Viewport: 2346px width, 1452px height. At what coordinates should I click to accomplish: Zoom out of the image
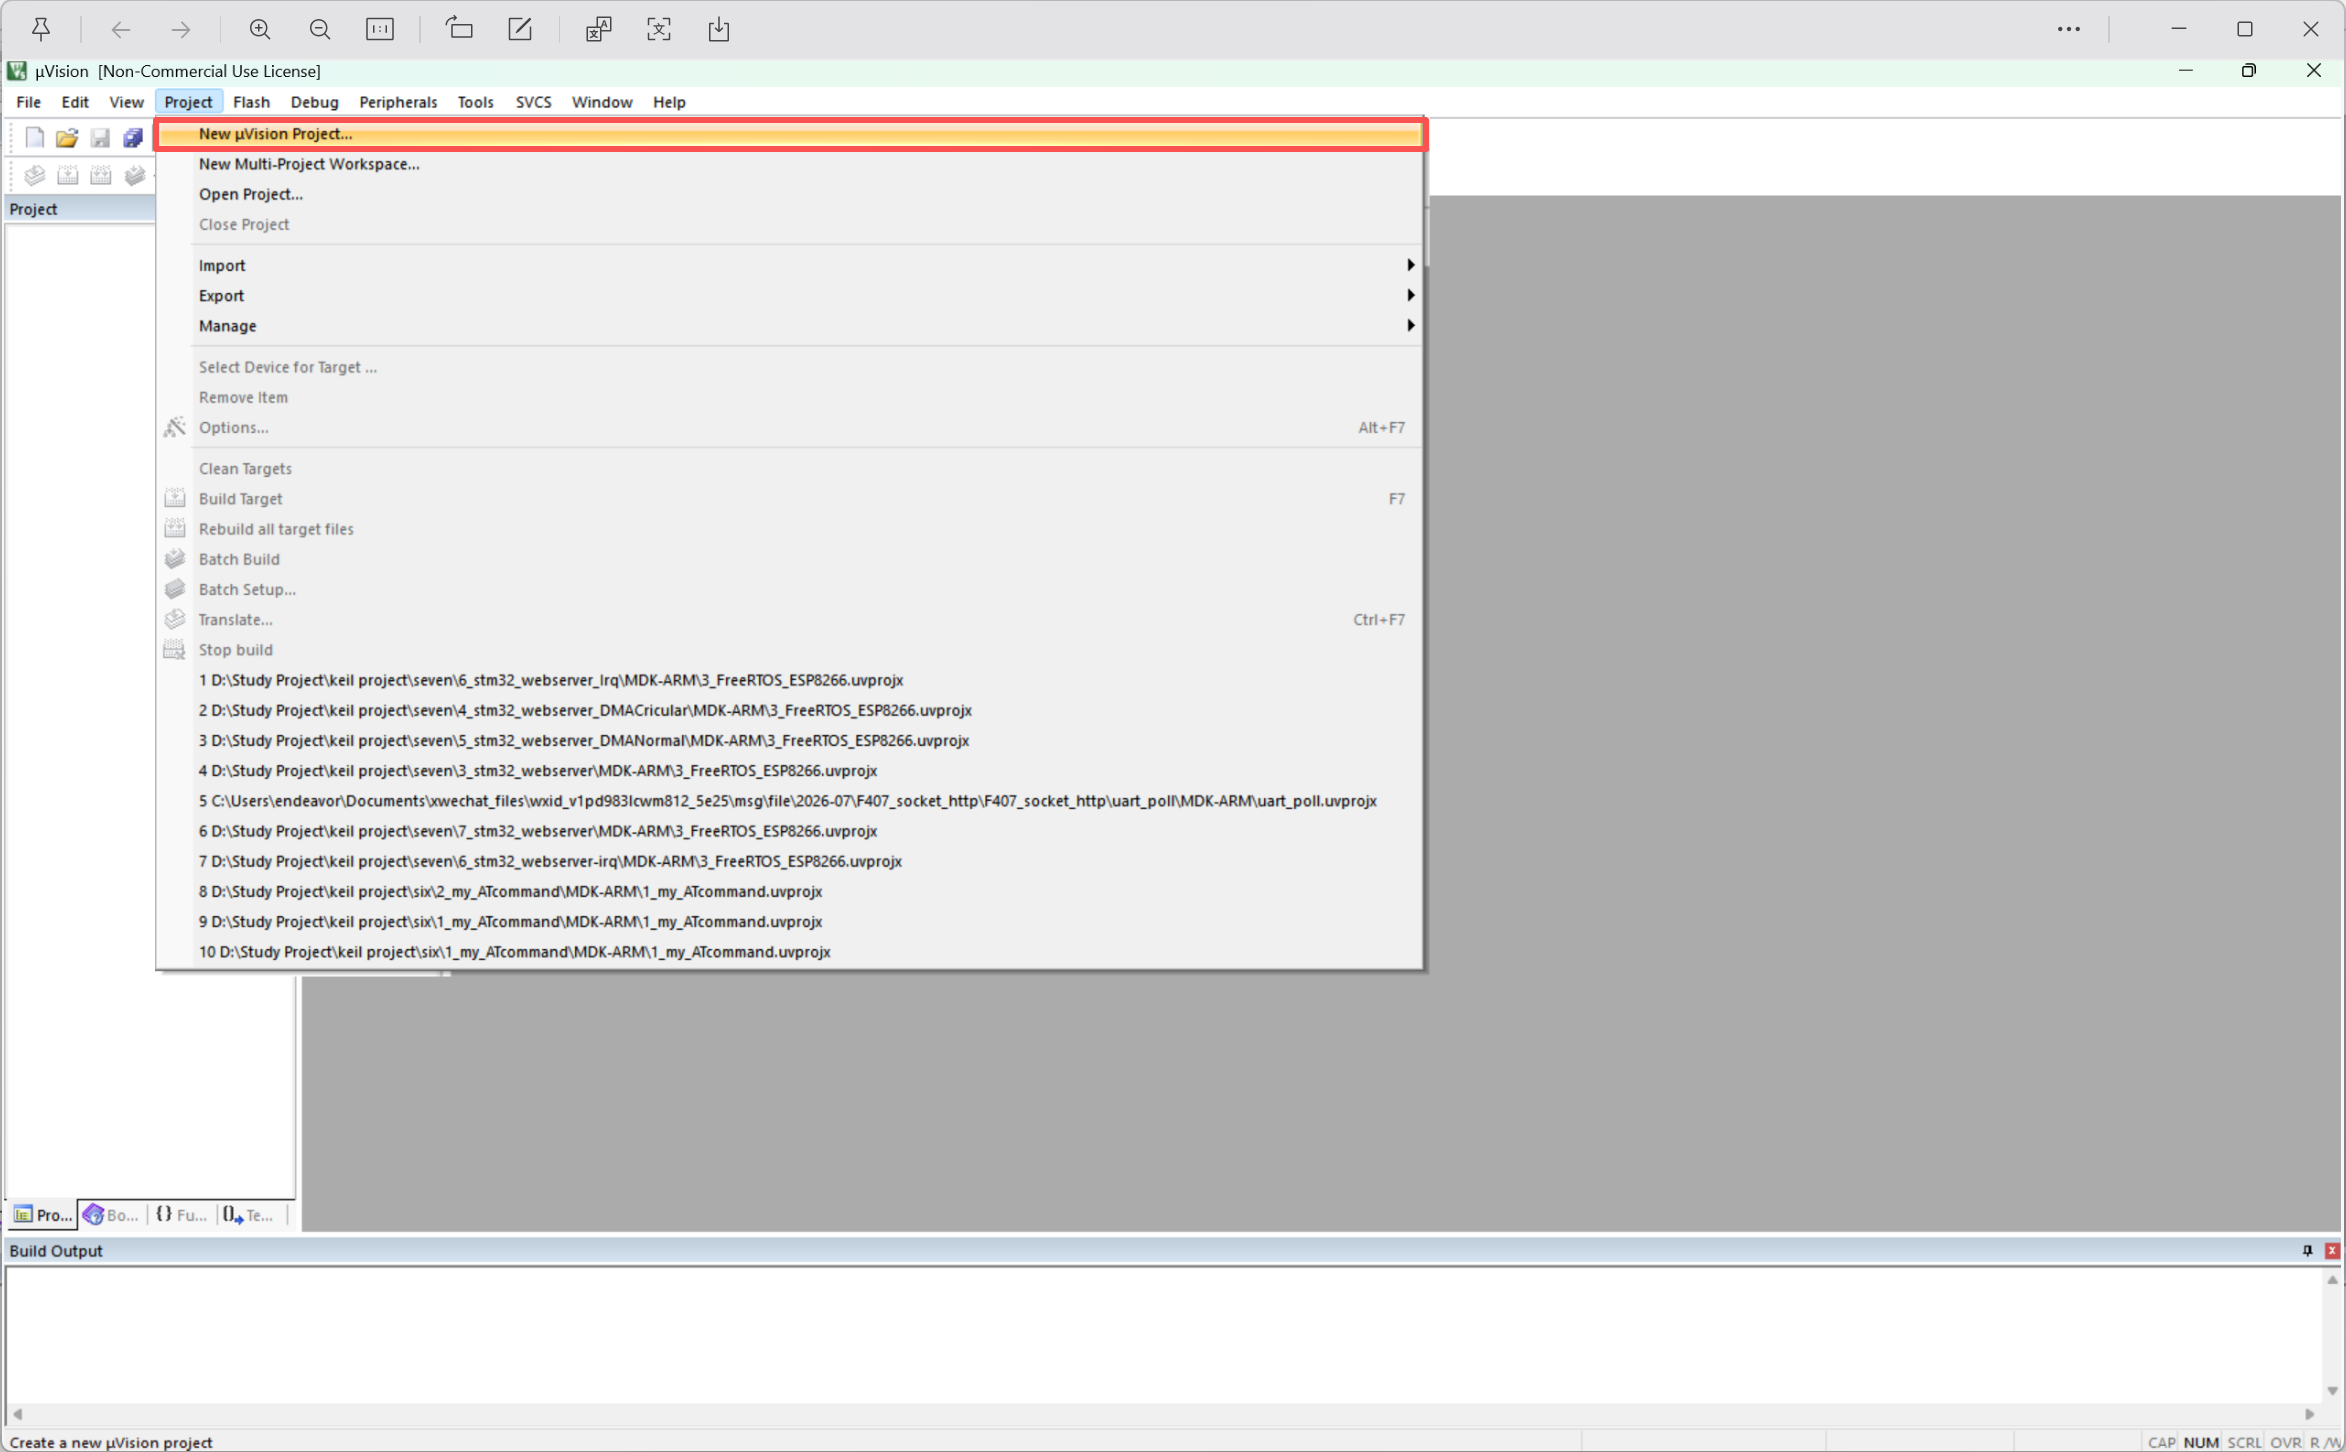[x=320, y=29]
